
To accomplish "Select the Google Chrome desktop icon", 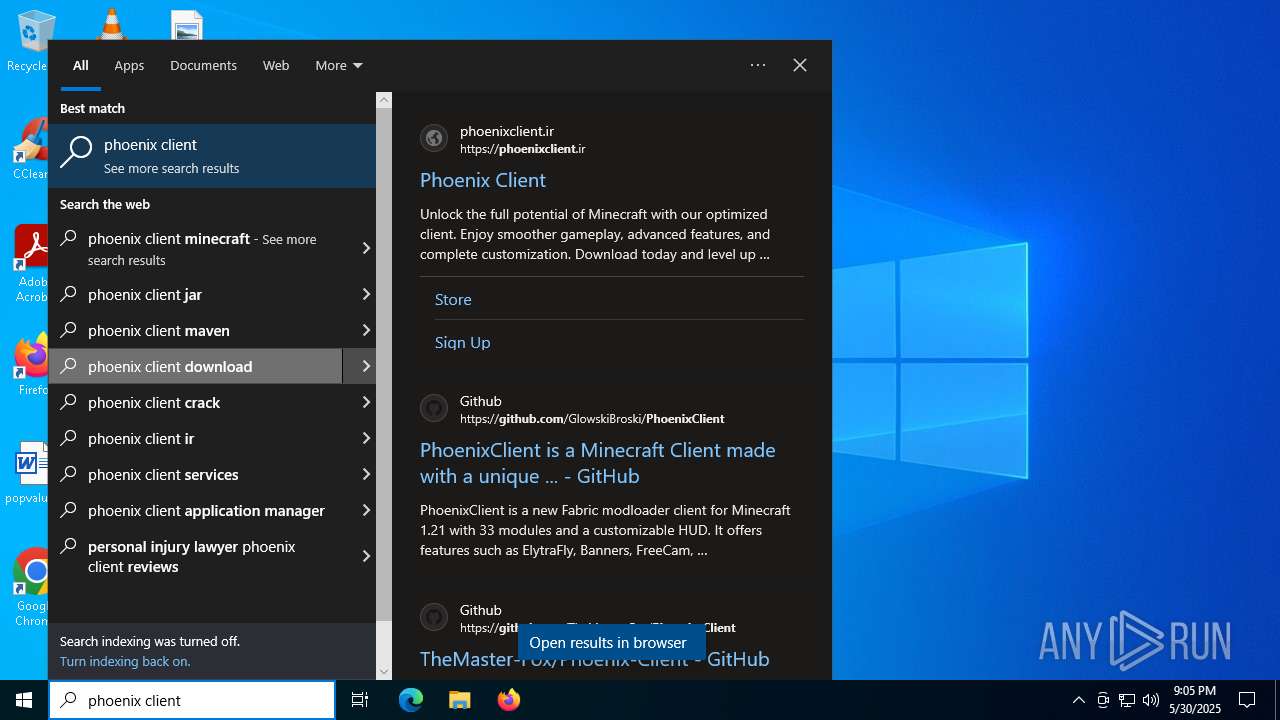I will click(30, 586).
